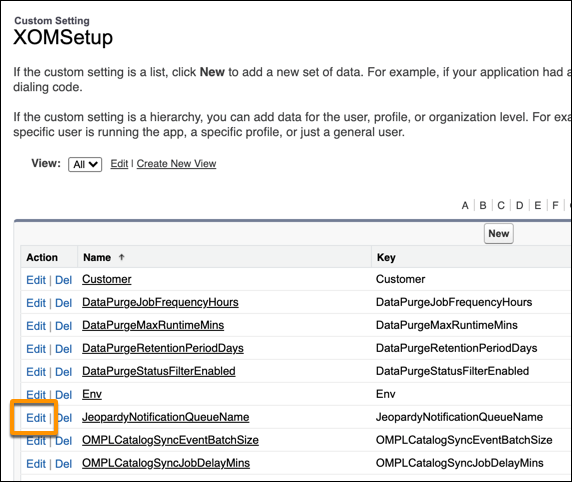Edit the DataPurgeRetentionPeriodDays row

click(36, 349)
